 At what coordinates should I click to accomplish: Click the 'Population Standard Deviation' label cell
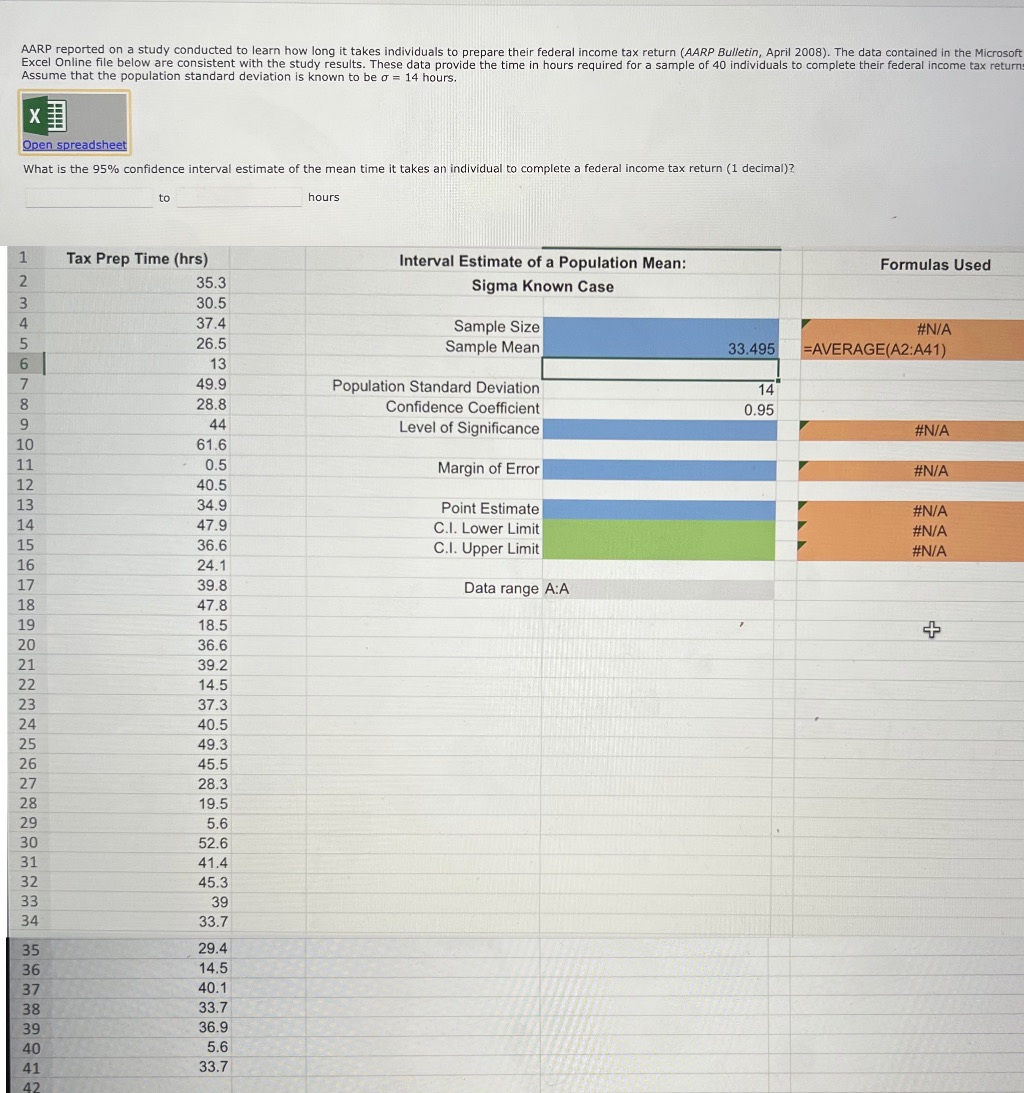coord(436,387)
